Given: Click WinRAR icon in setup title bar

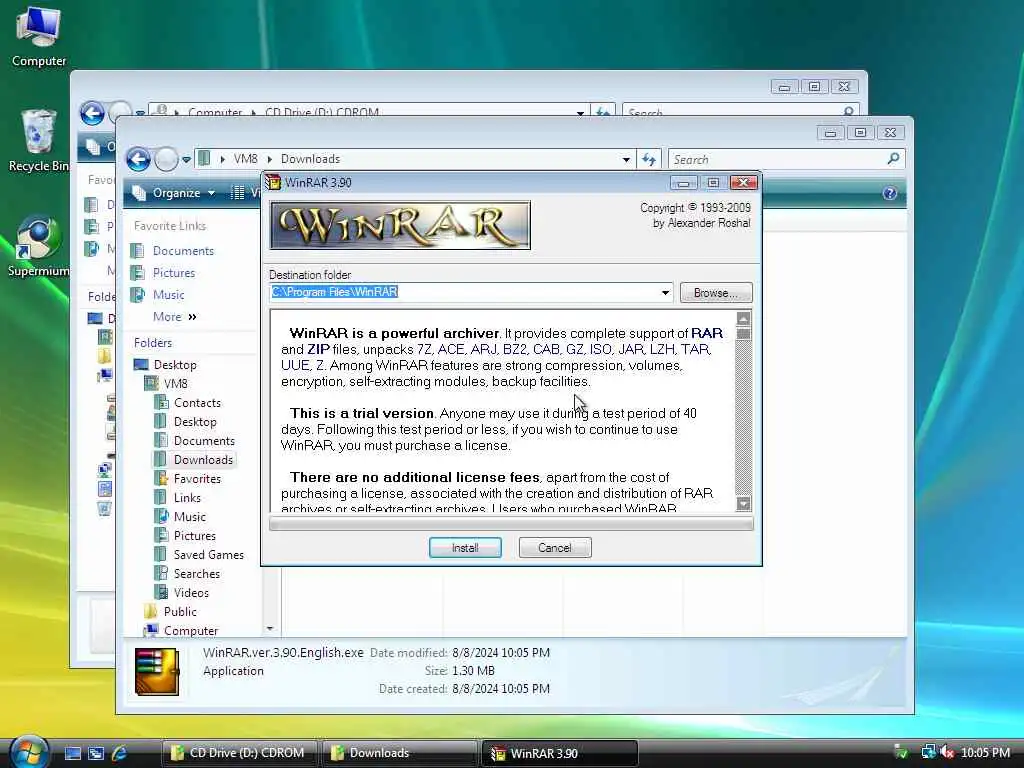Looking at the screenshot, I should [x=273, y=182].
